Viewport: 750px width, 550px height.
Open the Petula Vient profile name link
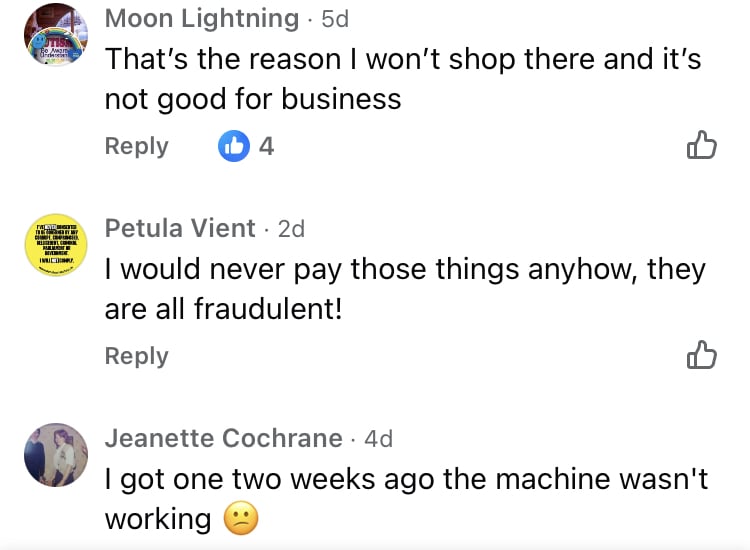[180, 228]
